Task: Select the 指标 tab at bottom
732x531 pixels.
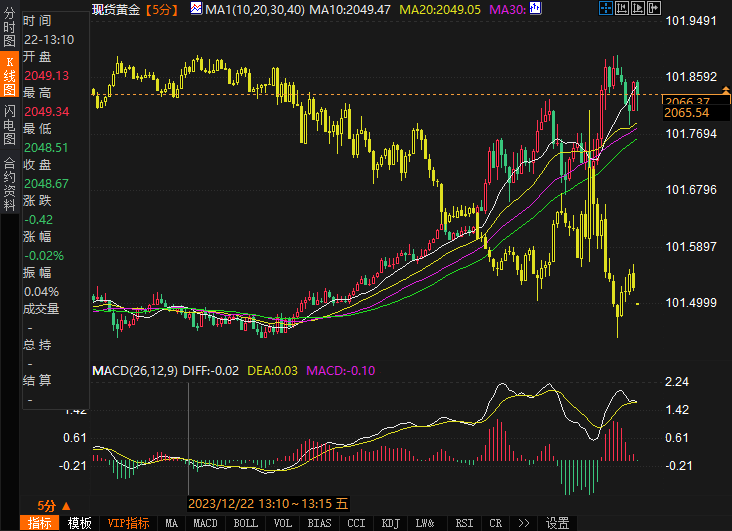Action: [x=40, y=523]
